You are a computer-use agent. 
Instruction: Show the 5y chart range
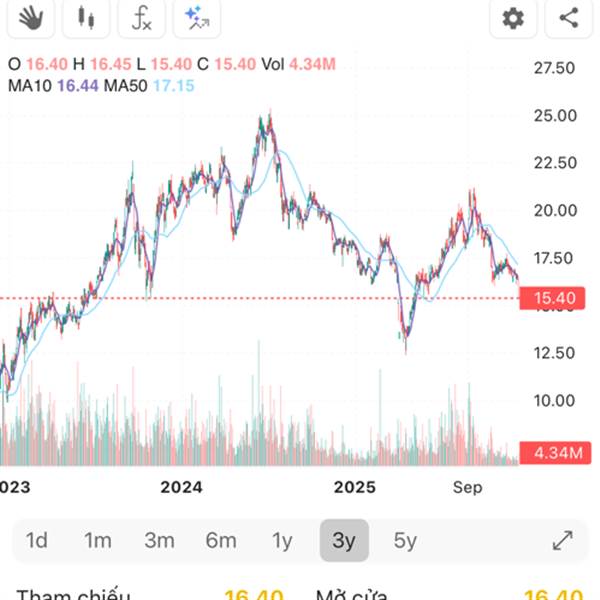(405, 541)
